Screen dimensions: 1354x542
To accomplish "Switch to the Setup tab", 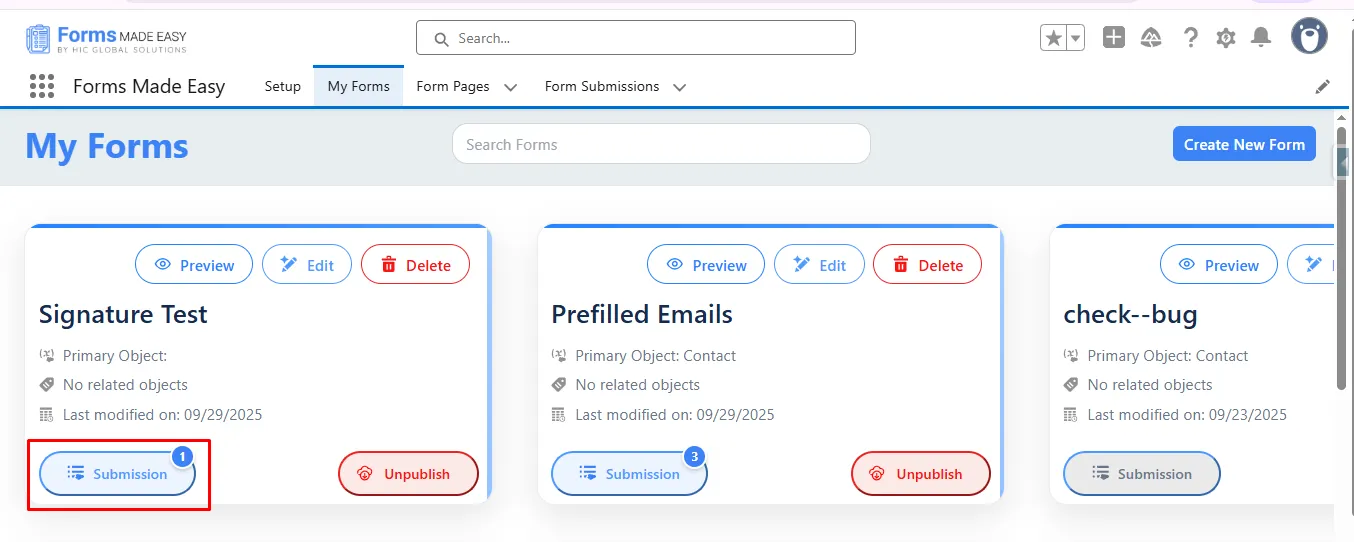I will pos(282,86).
